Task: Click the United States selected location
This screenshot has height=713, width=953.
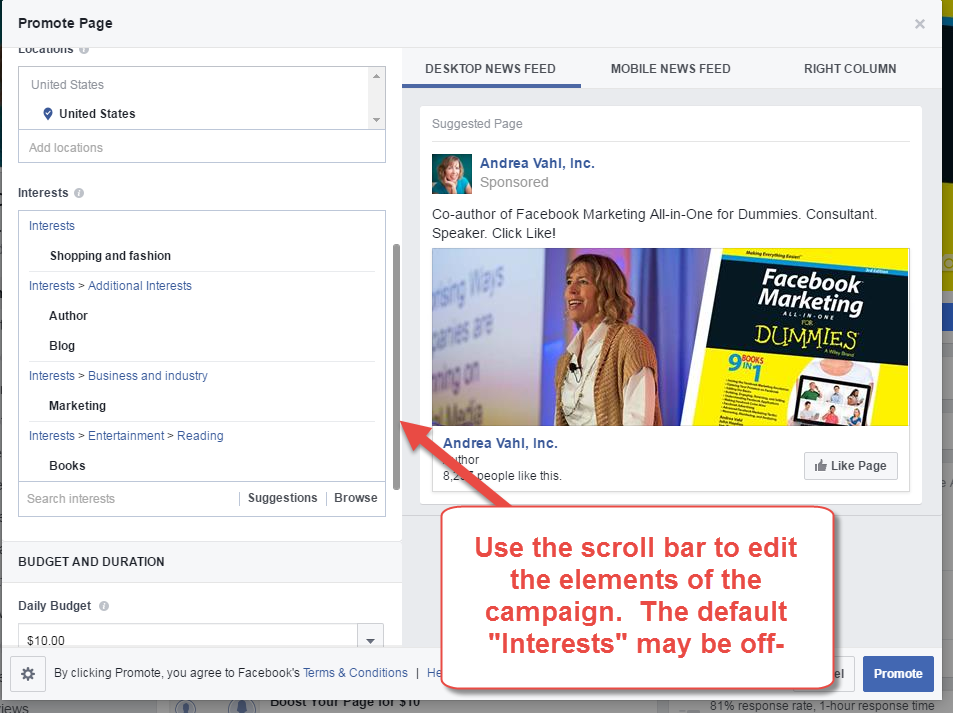Action: pyautogui.click(x=97, y=114)
